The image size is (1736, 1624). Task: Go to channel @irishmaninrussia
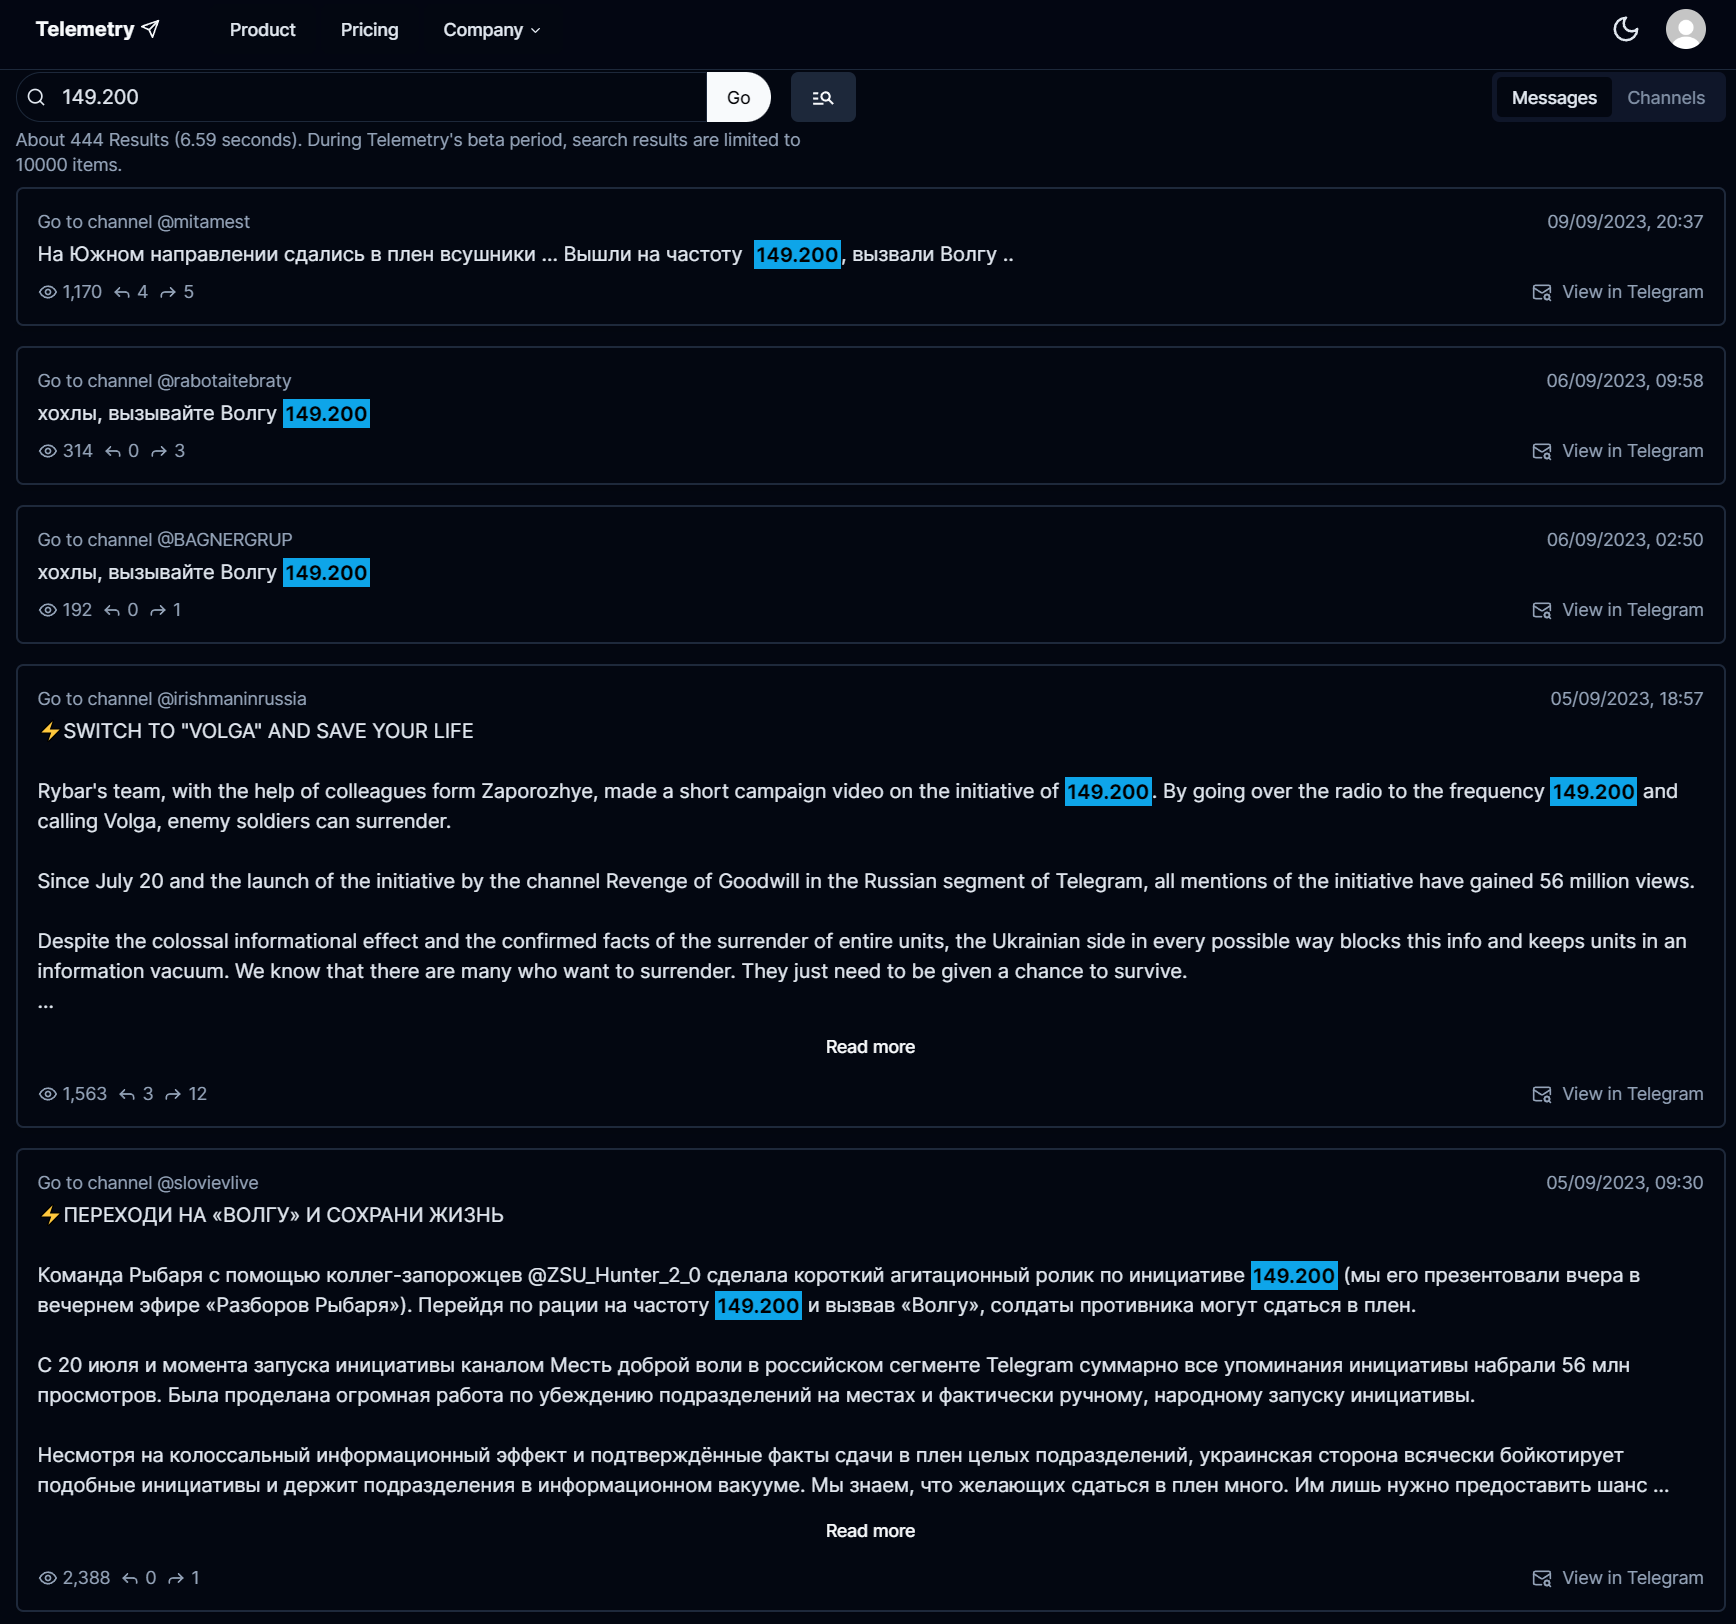172,698
